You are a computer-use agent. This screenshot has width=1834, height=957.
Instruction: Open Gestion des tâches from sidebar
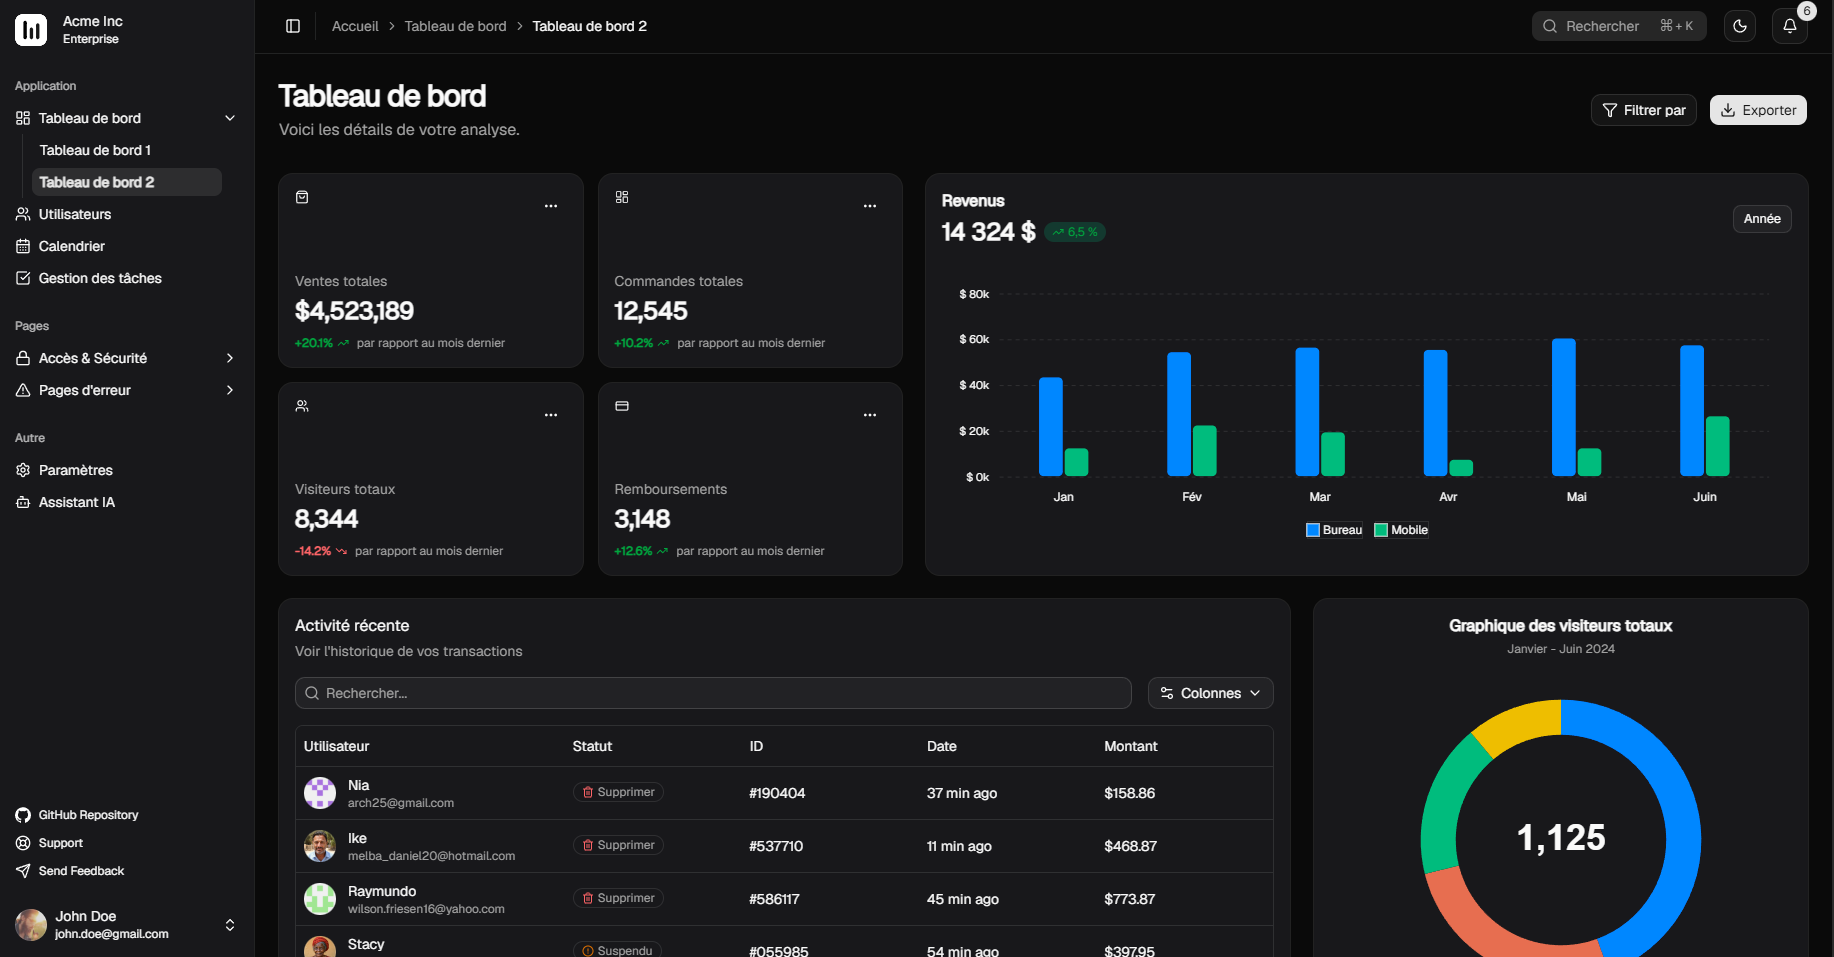pyautogui.click(x=126, y=278)
